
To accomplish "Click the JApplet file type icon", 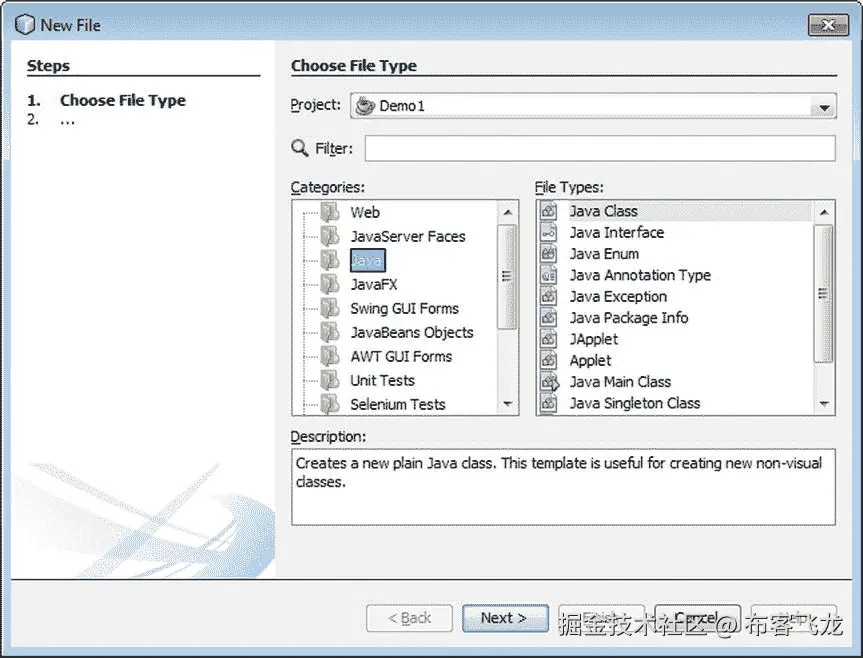I will pyautogui.click(x=549, y=339).
